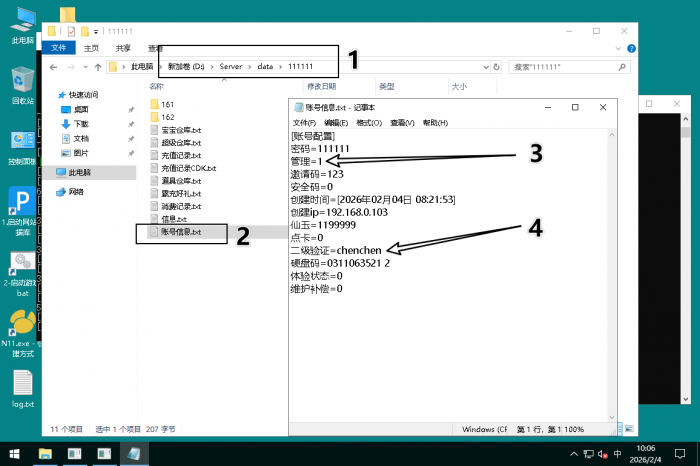
Task: Open 文件 tab in Explorer ribbon
Action: (x=58, y=48)
